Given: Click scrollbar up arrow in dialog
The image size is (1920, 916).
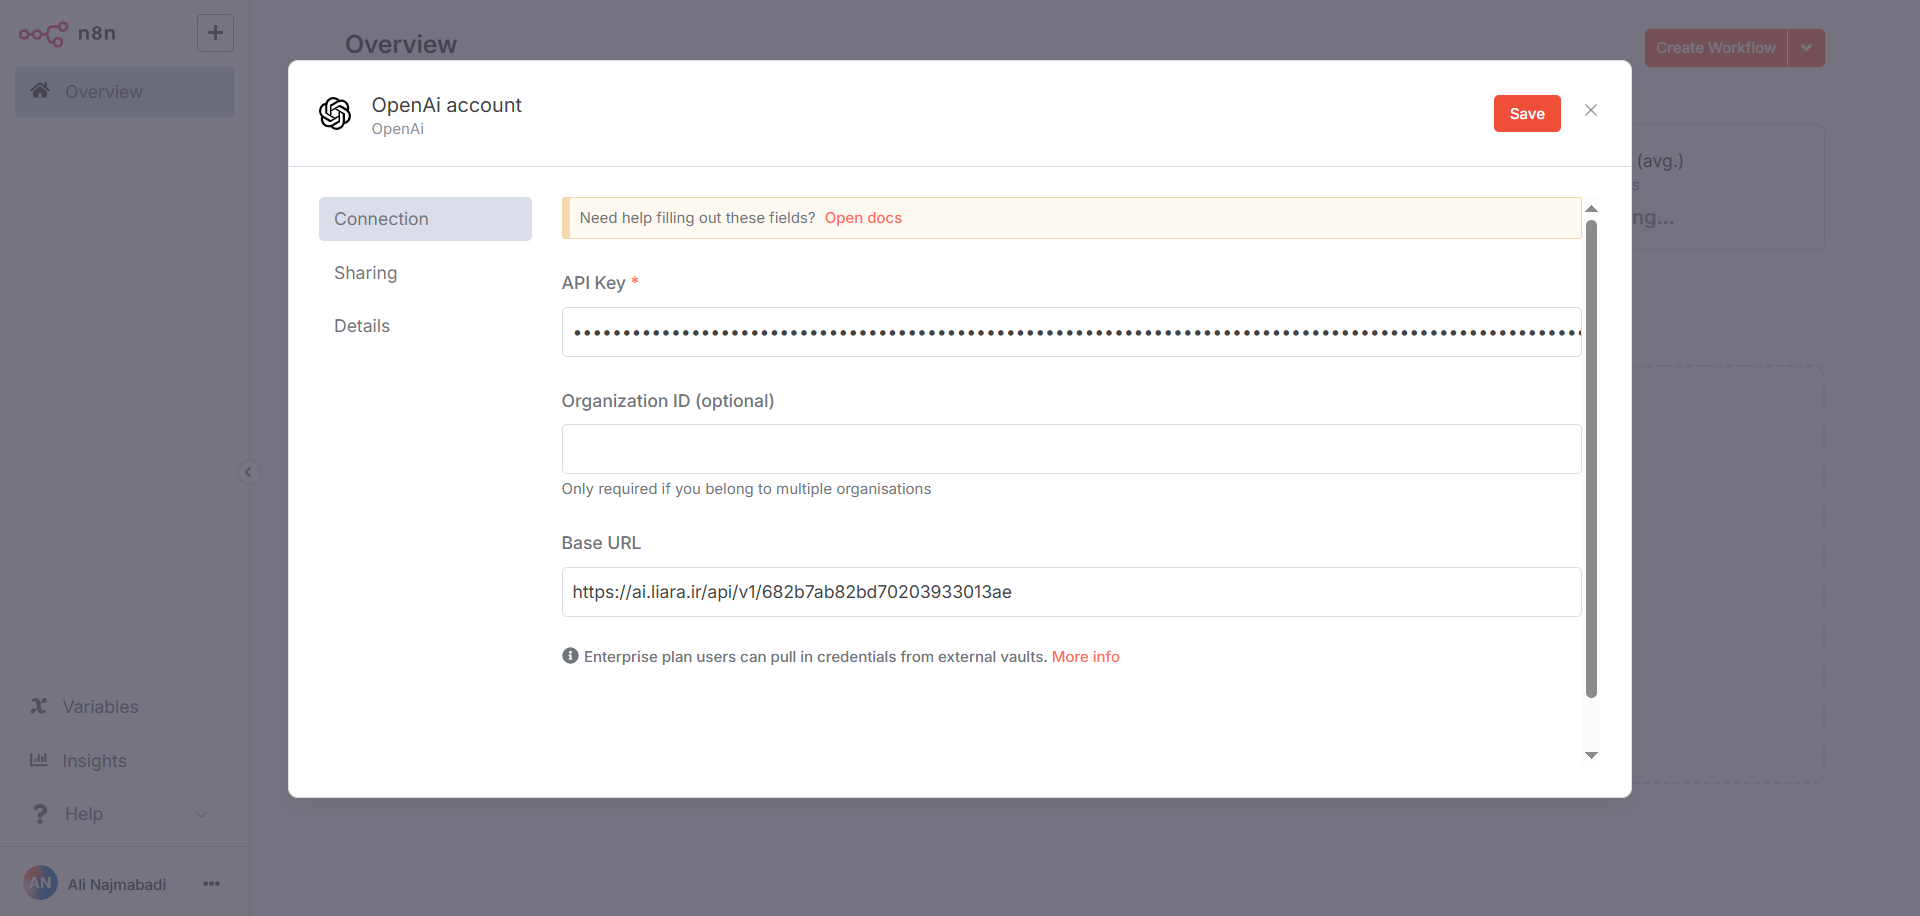Looking at the screenshot, I should (1591, 209).
